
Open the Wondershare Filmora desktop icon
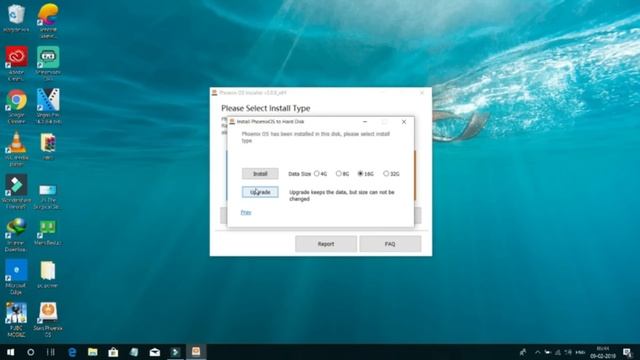(16, 191)
